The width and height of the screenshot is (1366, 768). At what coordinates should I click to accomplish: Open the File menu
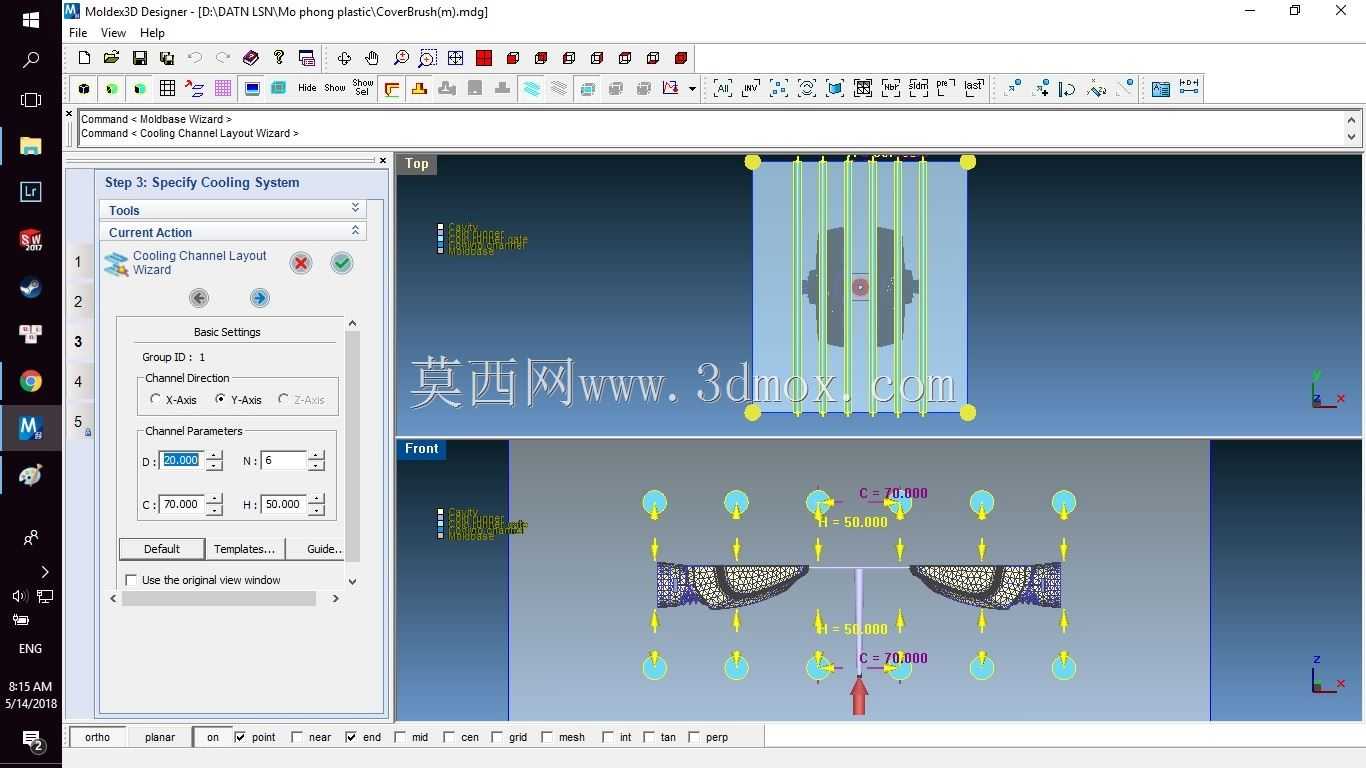78,33
